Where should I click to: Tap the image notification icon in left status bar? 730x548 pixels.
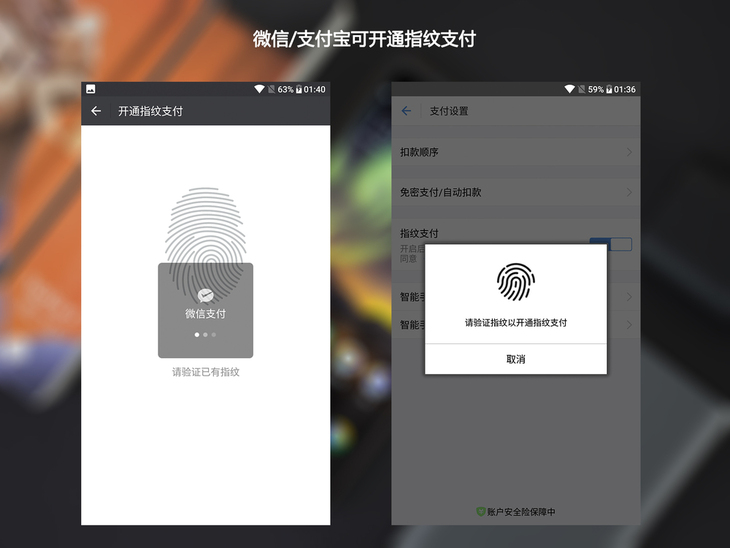click(91, 89)
